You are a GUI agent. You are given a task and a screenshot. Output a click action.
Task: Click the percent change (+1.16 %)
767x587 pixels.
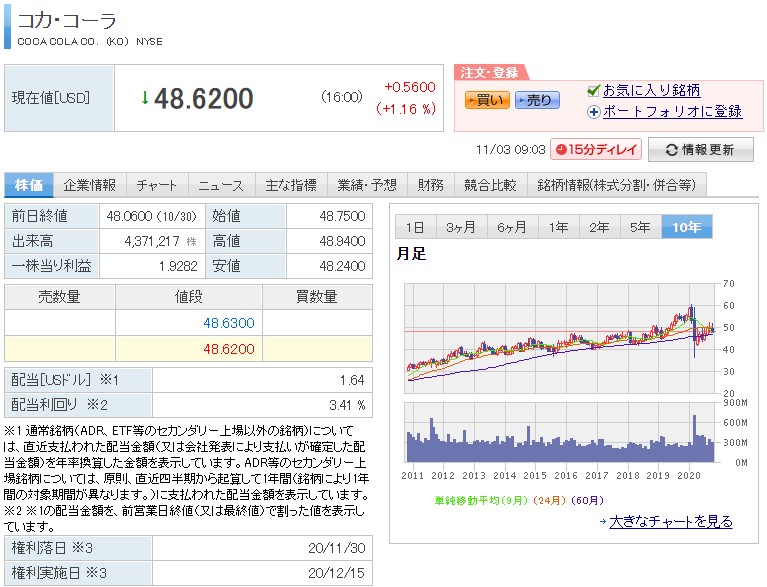tap(406, 109)
